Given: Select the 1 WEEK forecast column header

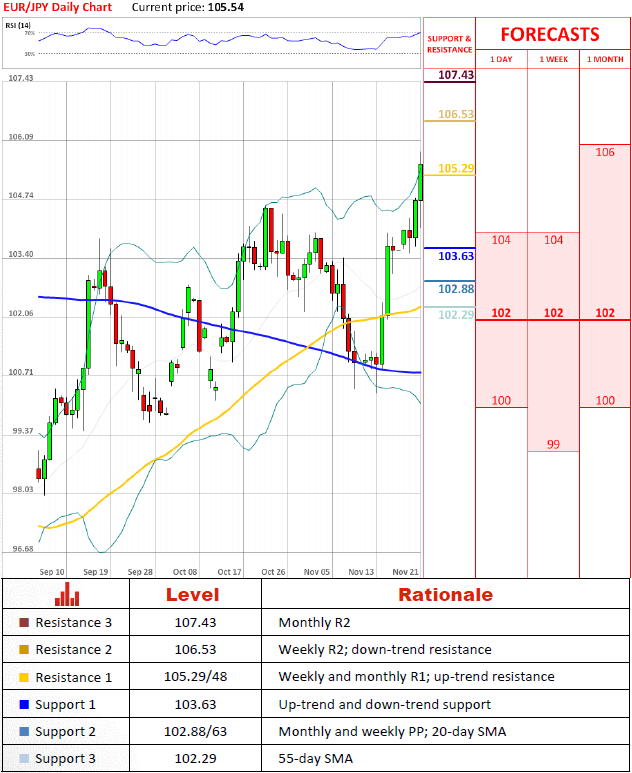Looking at the screenshot, I should point(553,59).
